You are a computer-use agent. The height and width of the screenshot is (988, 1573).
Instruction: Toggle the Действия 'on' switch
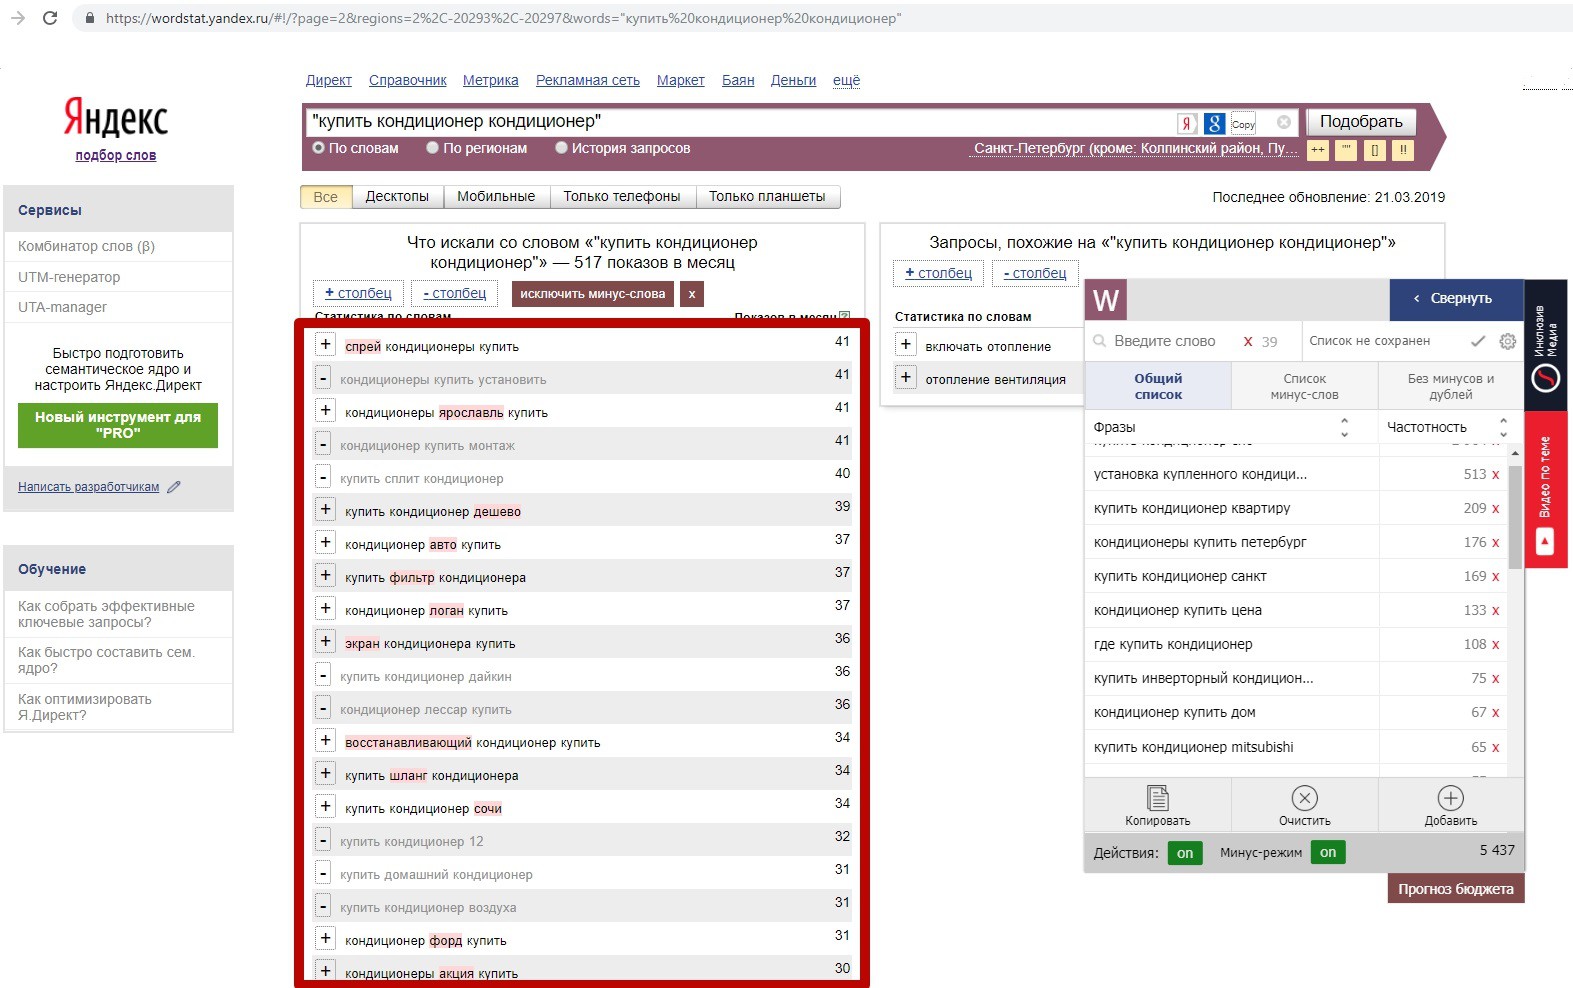[x=1185, y=853]
